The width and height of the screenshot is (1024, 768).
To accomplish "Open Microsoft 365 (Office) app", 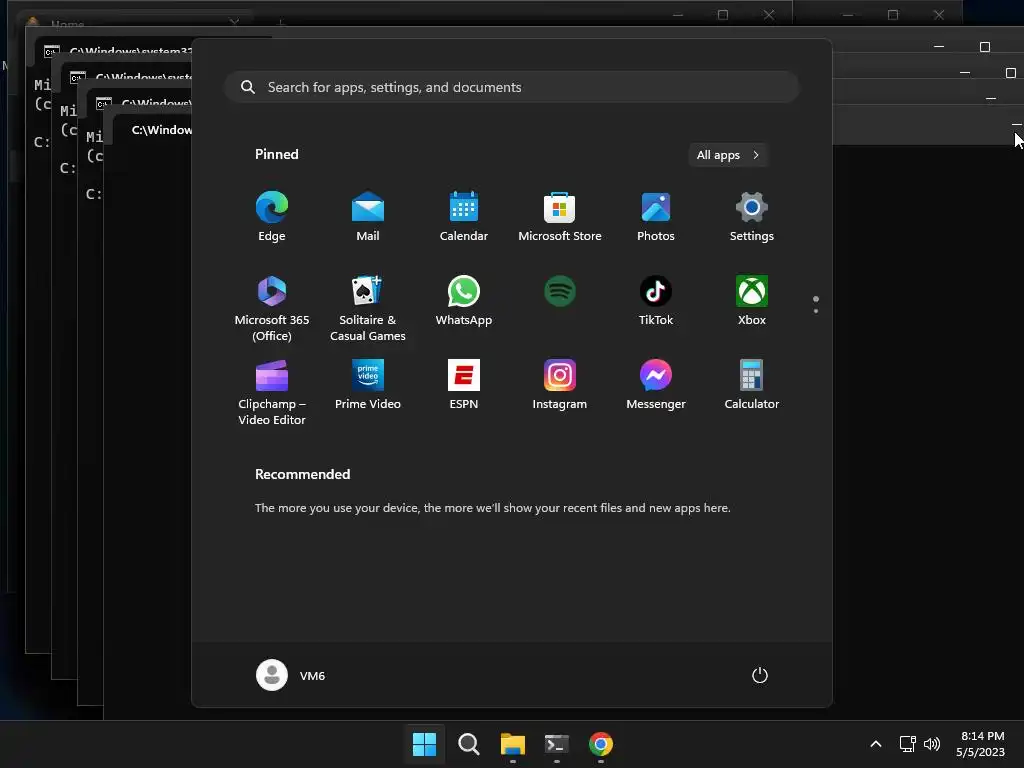I will click(272, 308).
